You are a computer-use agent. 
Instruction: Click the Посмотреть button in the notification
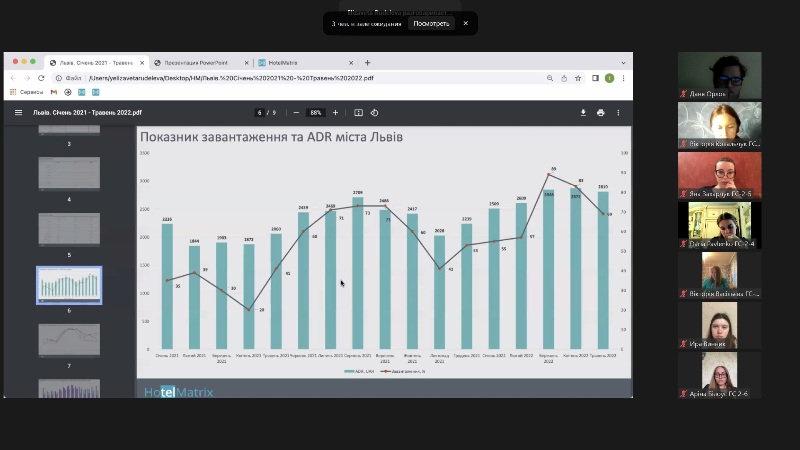432,23
